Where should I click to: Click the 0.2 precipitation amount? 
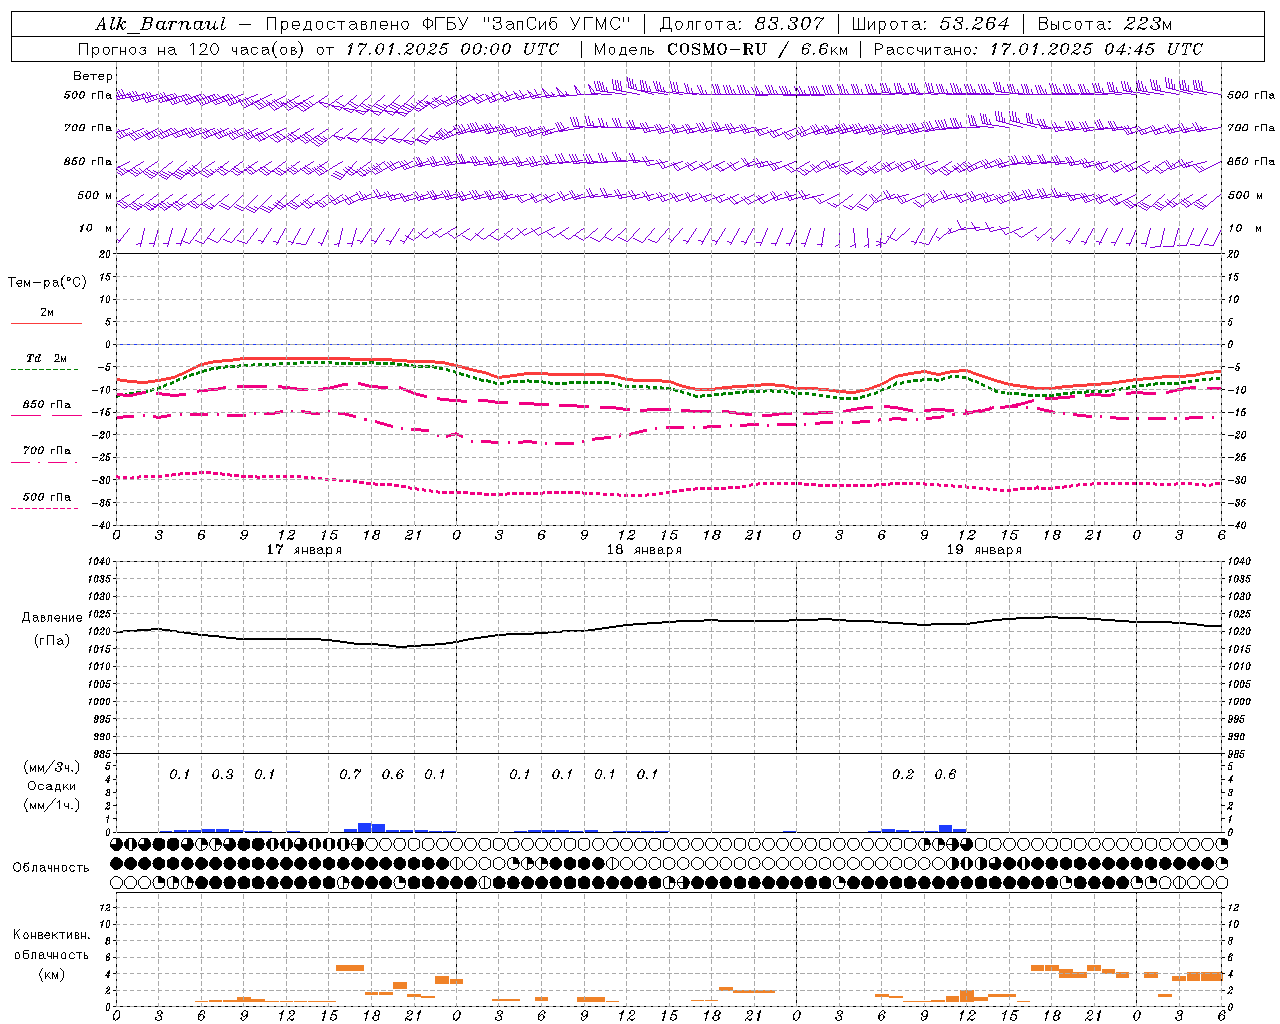(x=903, y=774)
